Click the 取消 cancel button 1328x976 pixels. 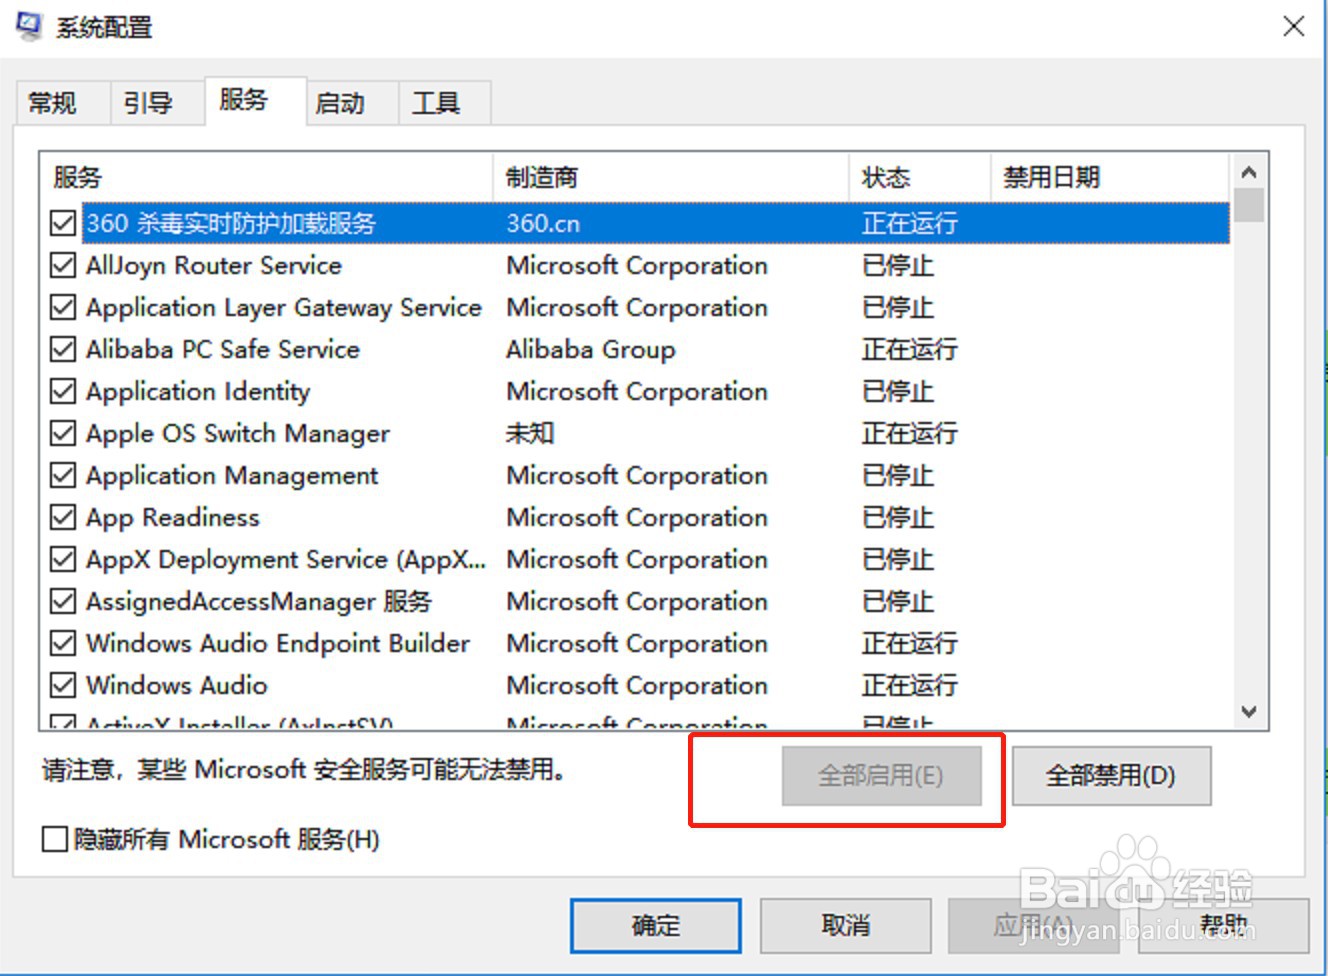[843, 925]
